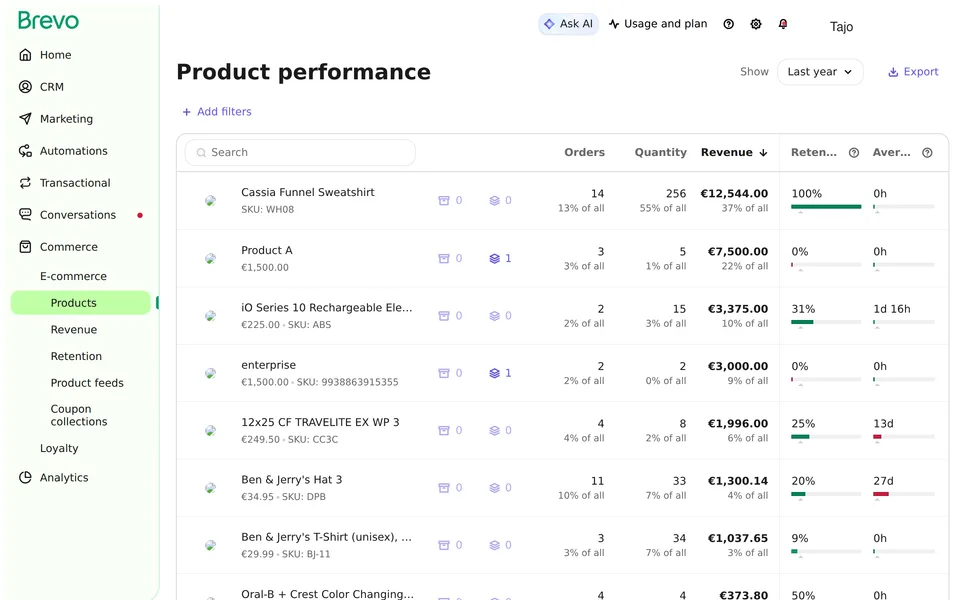Click the Average column info icon
960x600 pixels.
point(928,152)
